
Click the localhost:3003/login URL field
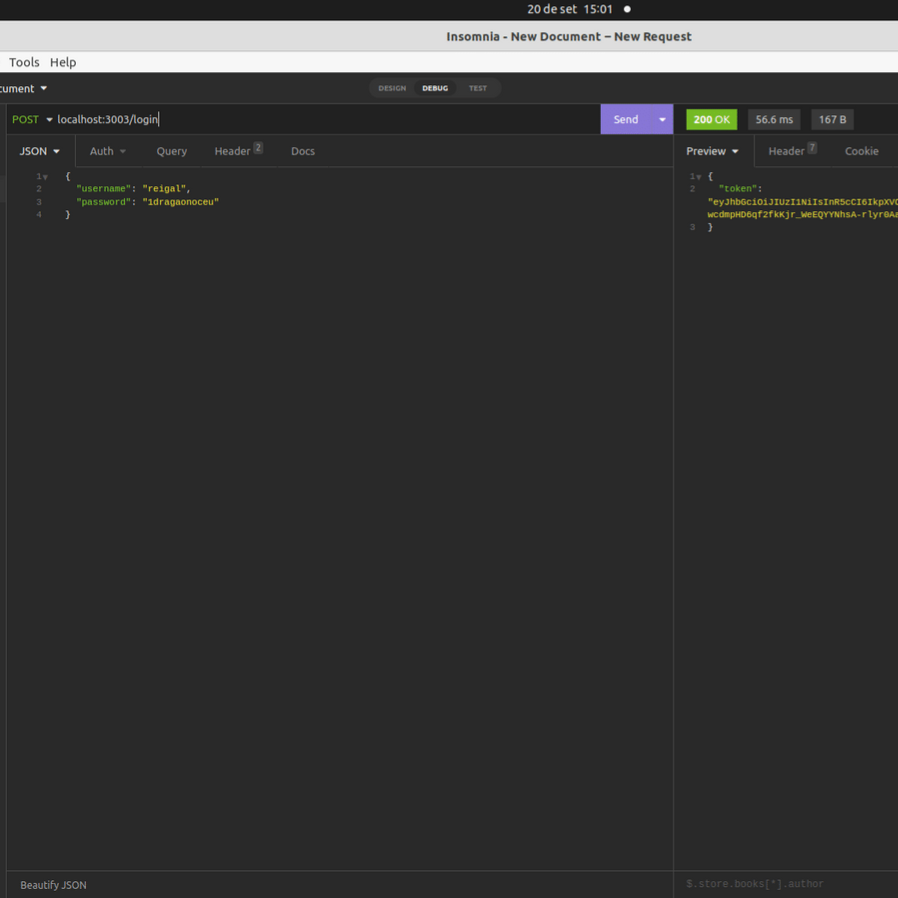[326, 119]
